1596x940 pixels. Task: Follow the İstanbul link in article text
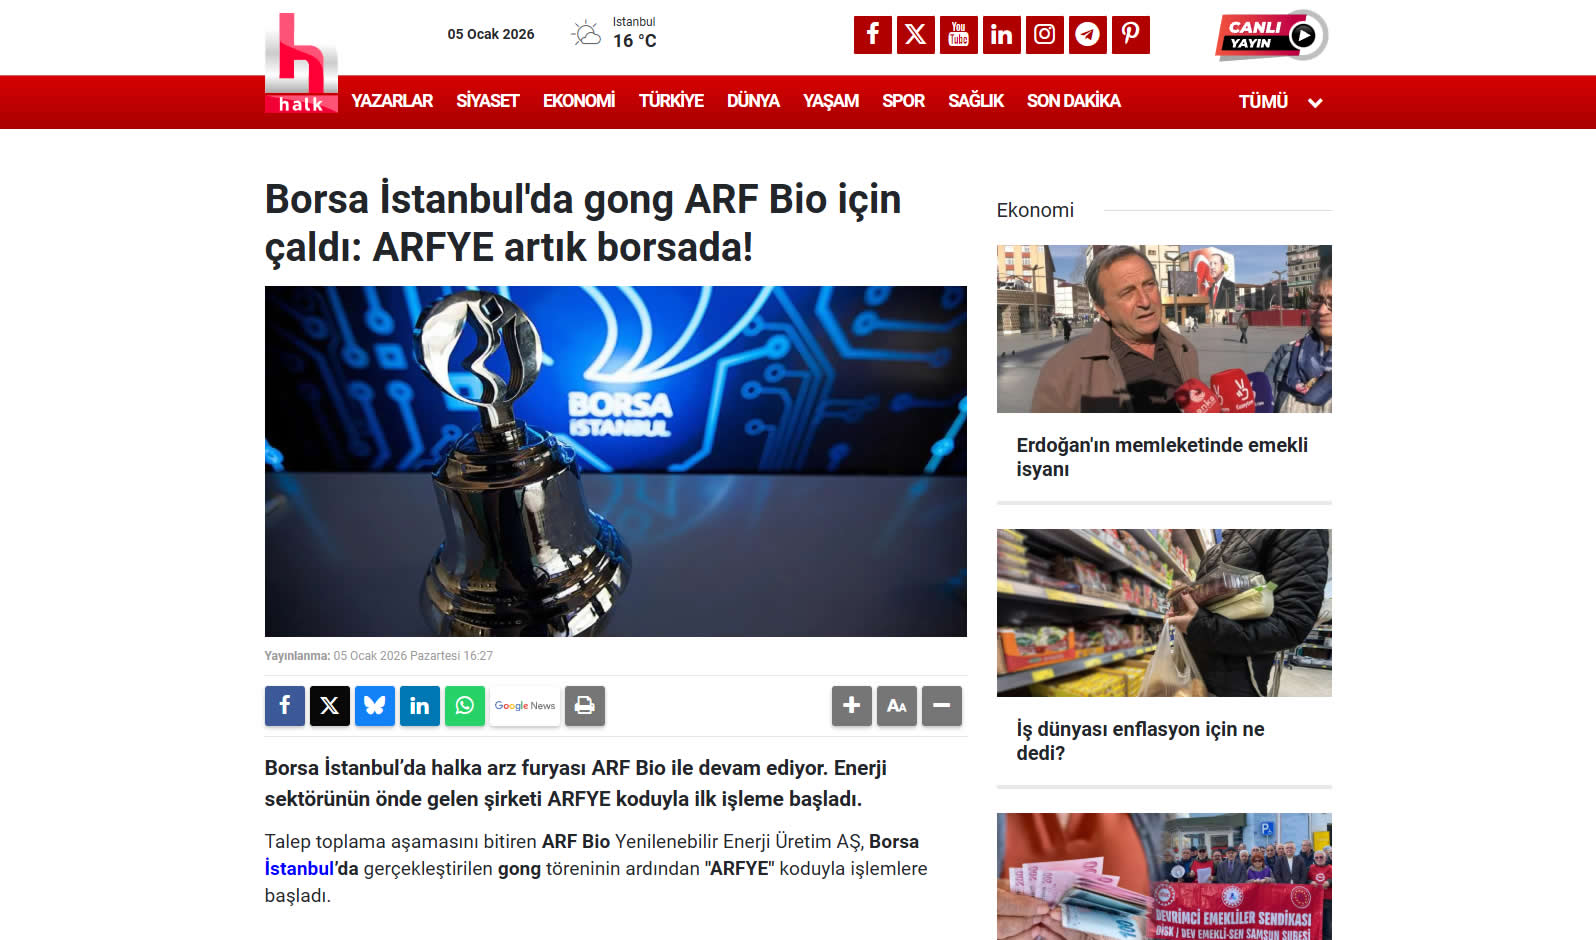[x=299, y=869]
